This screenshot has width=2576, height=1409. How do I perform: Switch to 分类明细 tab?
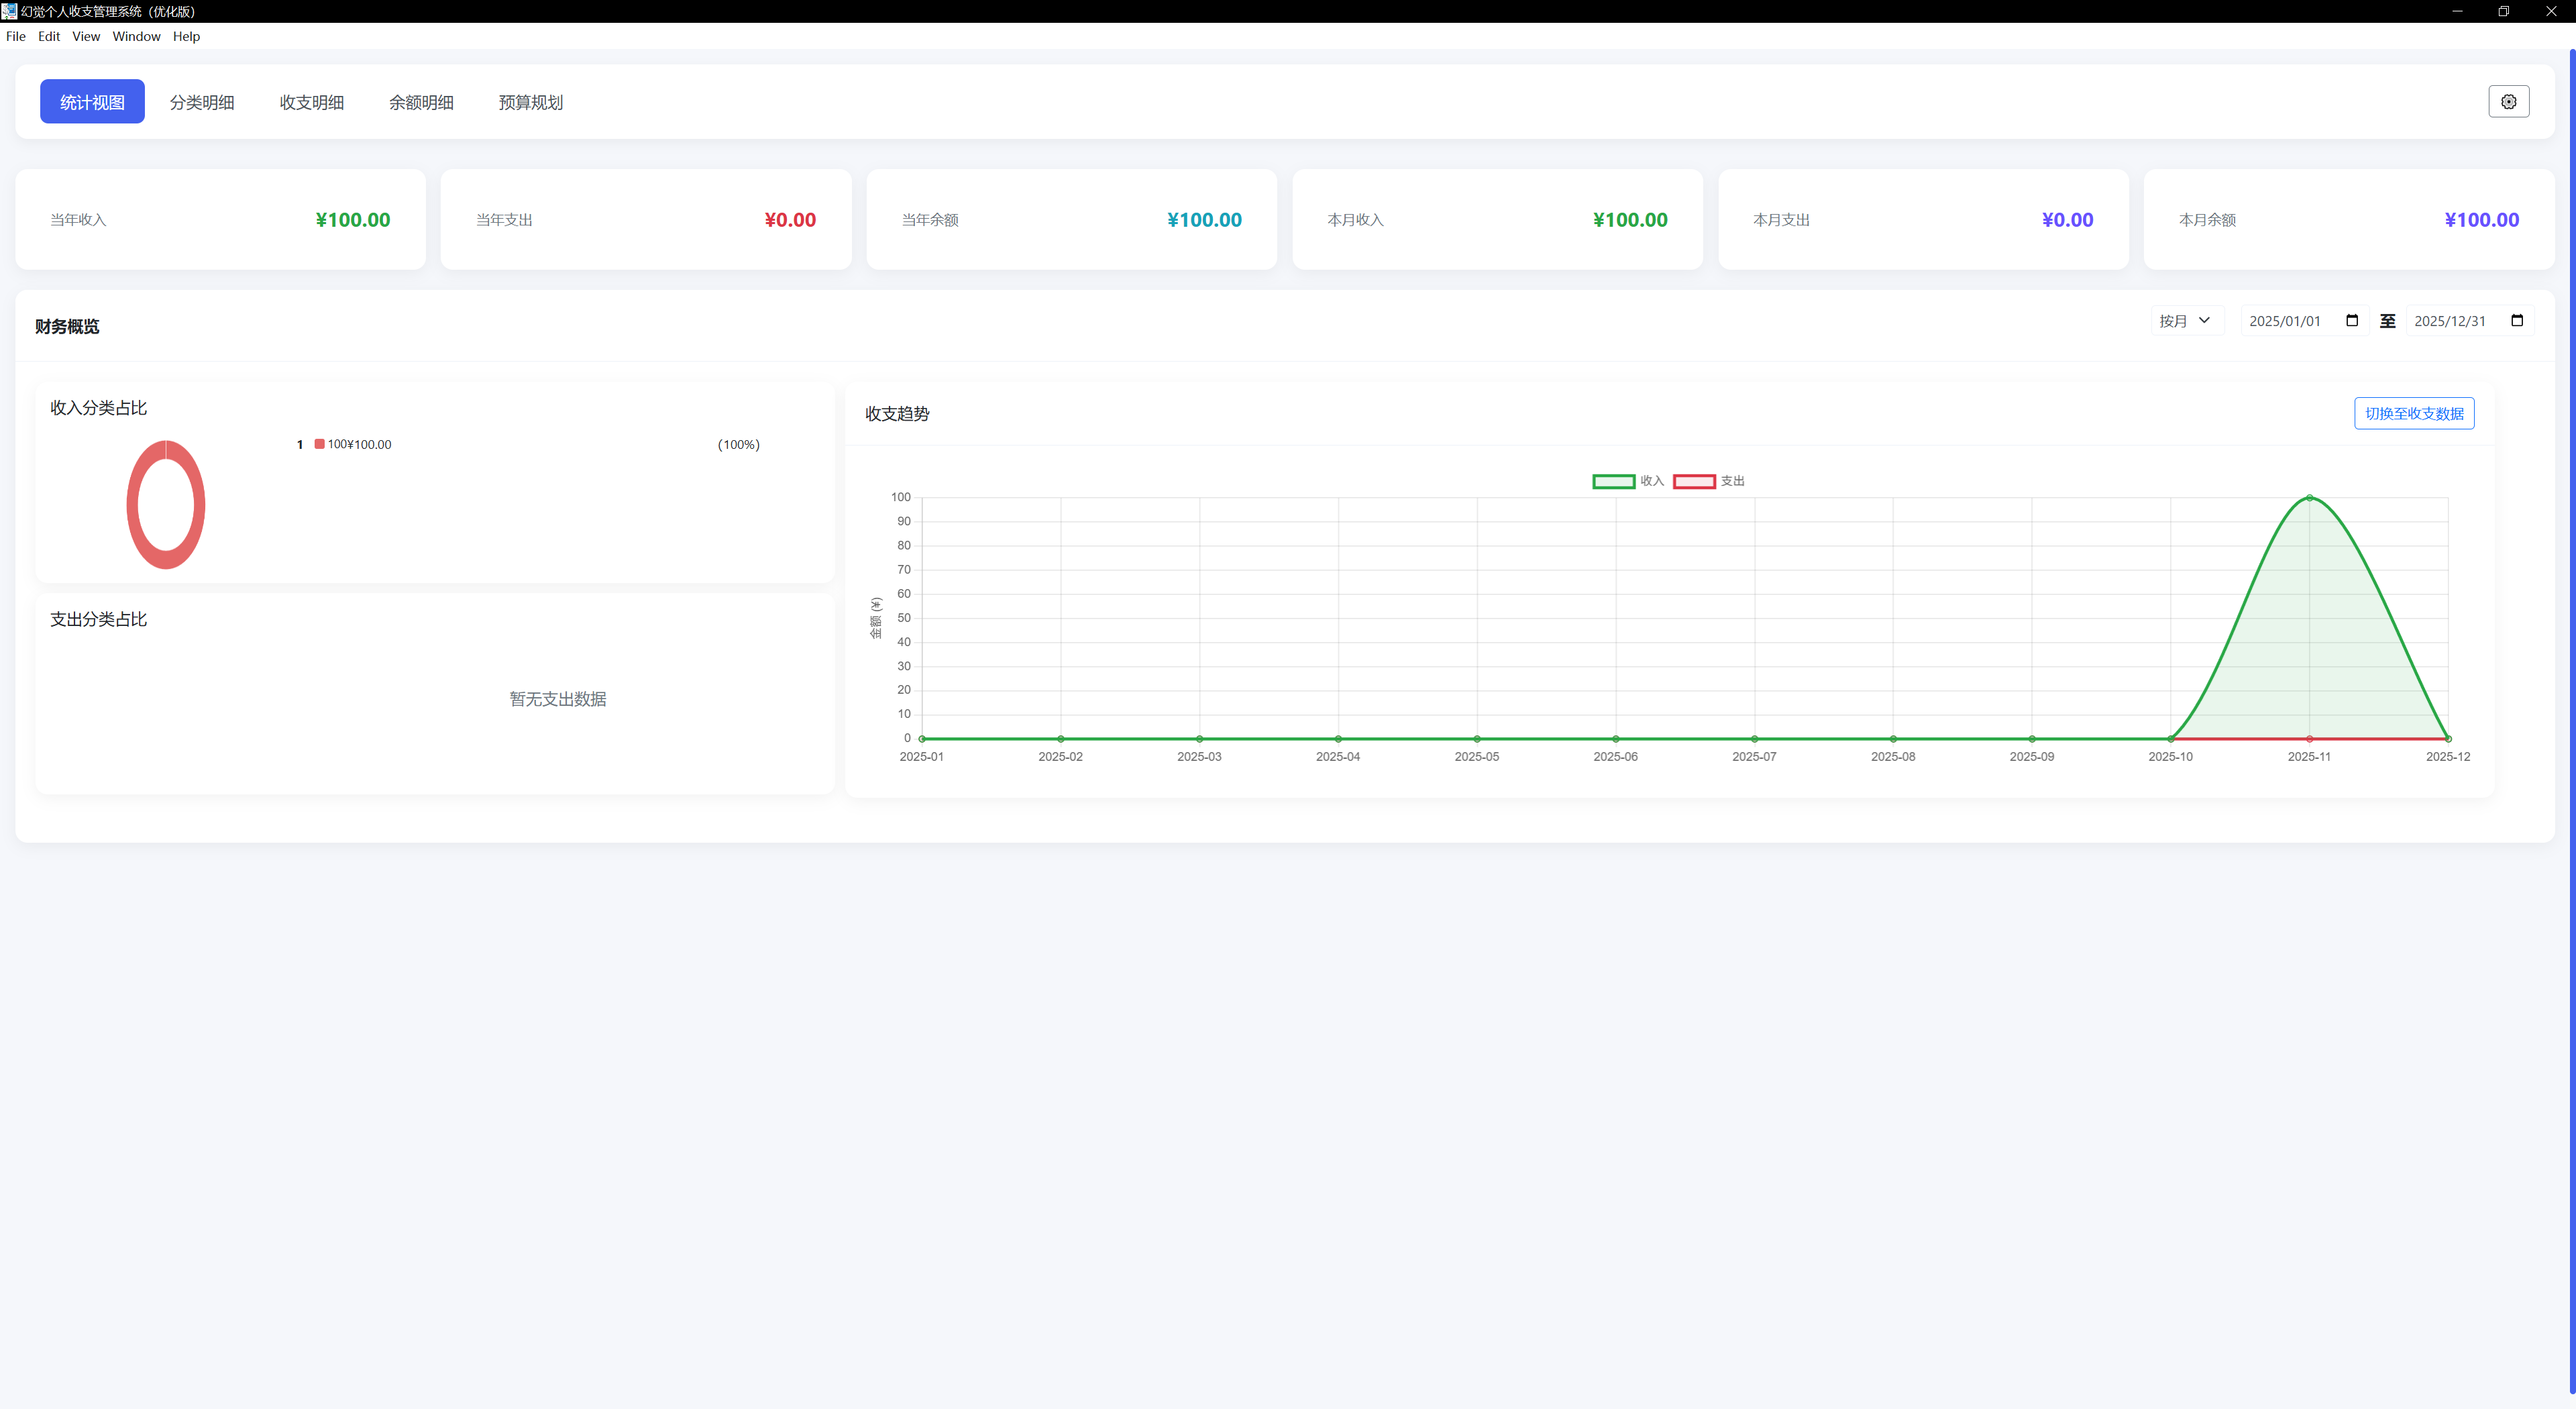[202, 102]
